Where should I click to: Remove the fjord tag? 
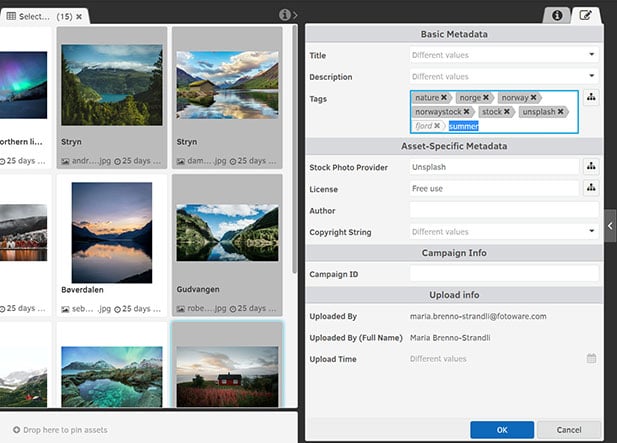[x=437, y=126]
